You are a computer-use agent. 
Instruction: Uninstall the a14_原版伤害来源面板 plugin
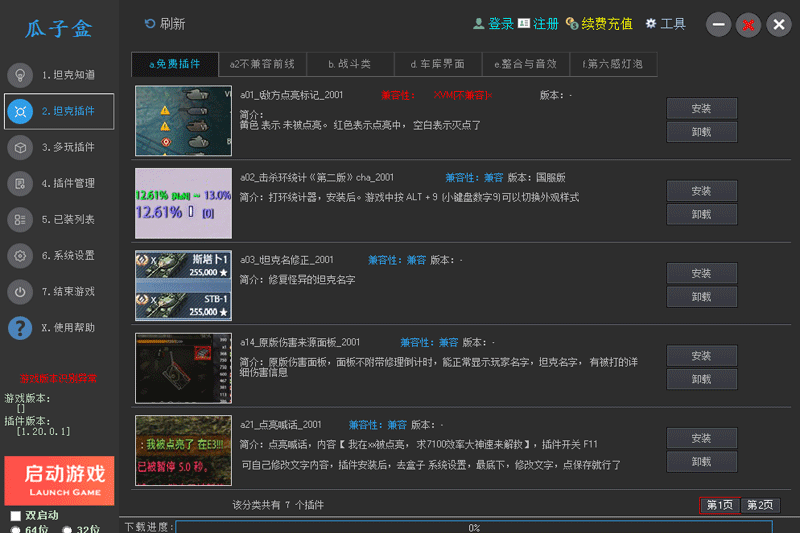pyautogui.click(x=702, y=379)
